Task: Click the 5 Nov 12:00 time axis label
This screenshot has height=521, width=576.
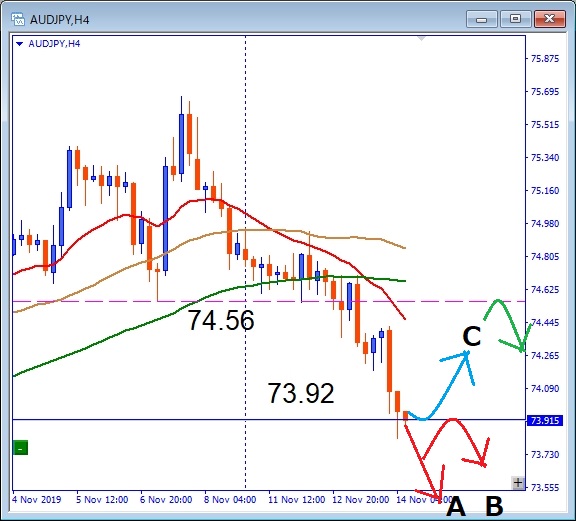Action: 102,500
